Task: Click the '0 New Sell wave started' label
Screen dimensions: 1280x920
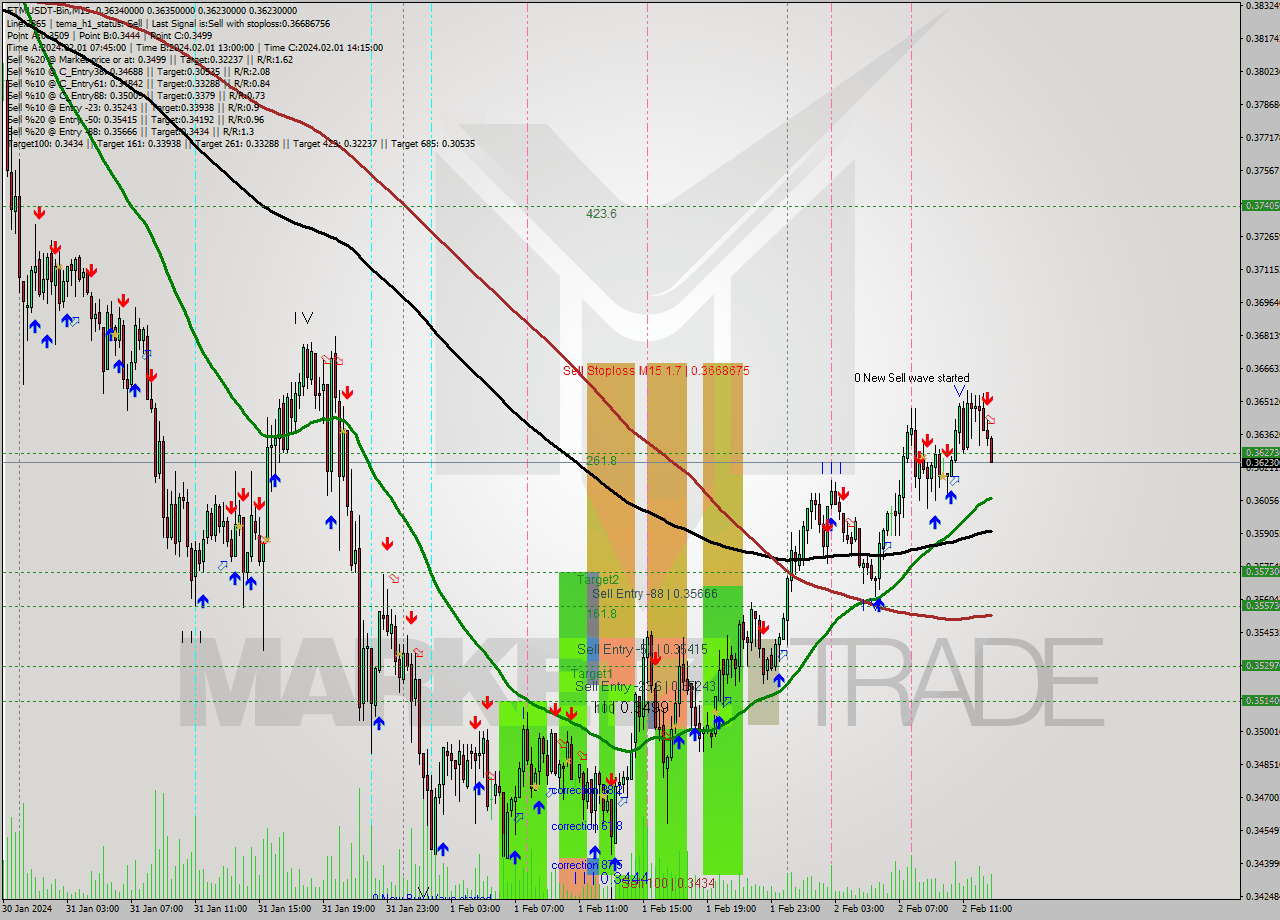Action: (911, 378)
